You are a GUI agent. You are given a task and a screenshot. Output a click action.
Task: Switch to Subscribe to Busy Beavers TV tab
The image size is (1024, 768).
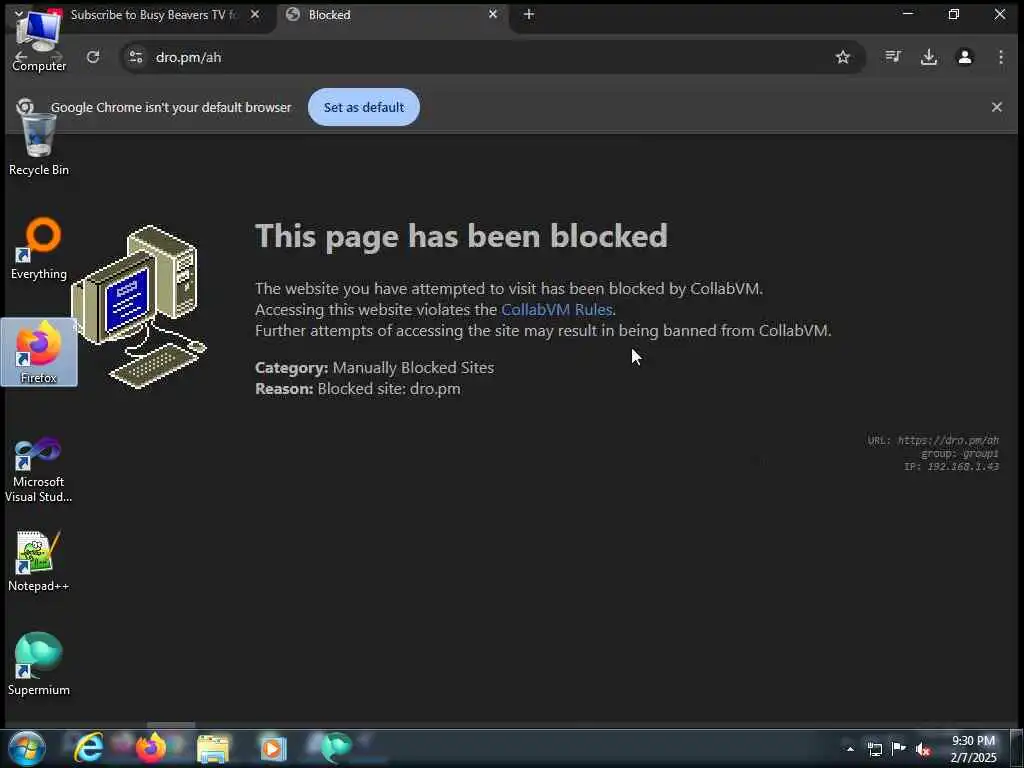coord(153,14)
